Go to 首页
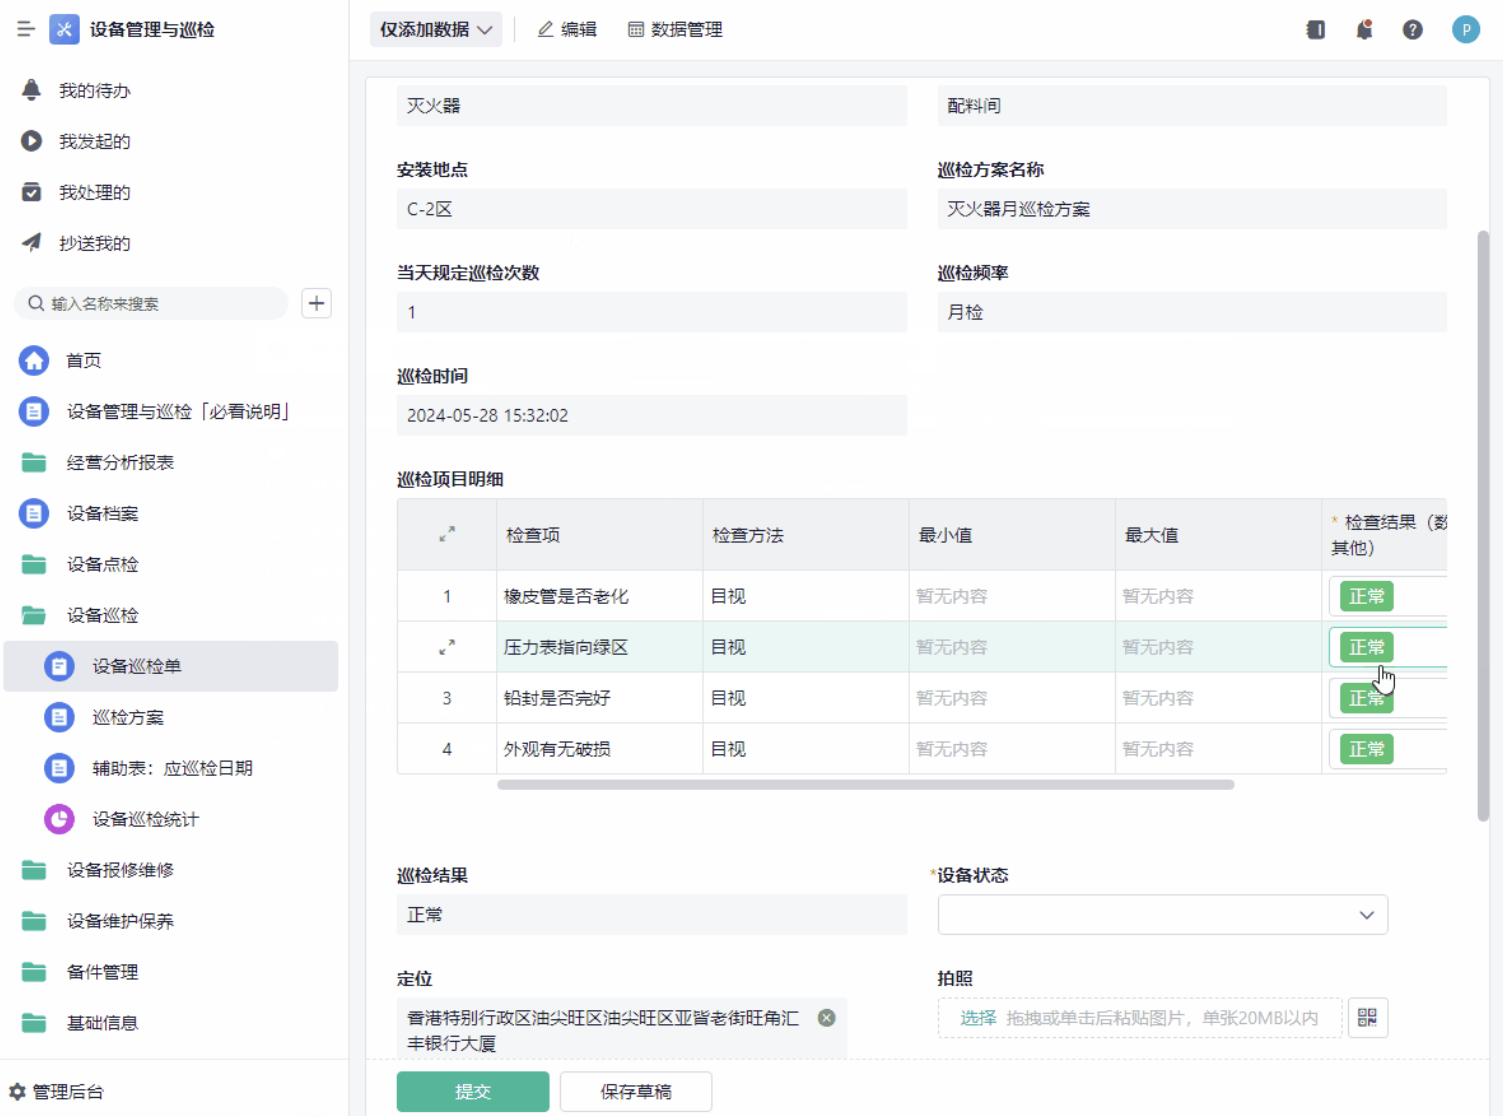The image size is (1503, 1116). (84, 360)
